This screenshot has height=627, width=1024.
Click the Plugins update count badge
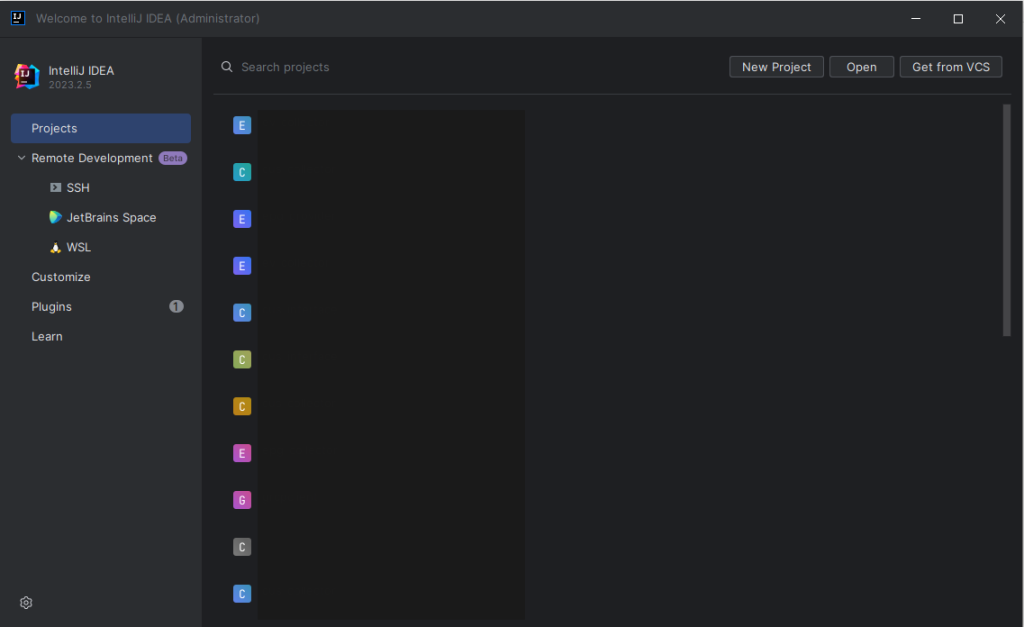pyautogui.click(x=176, y=306)
